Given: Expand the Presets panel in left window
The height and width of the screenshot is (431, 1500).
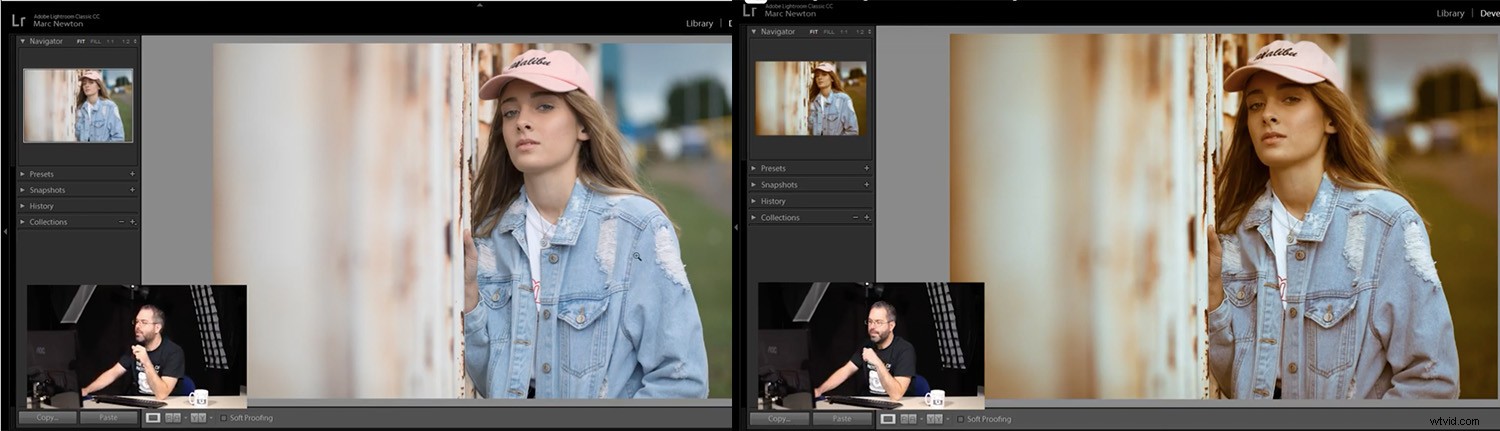Looking at the screenshot, I should 23,174.
